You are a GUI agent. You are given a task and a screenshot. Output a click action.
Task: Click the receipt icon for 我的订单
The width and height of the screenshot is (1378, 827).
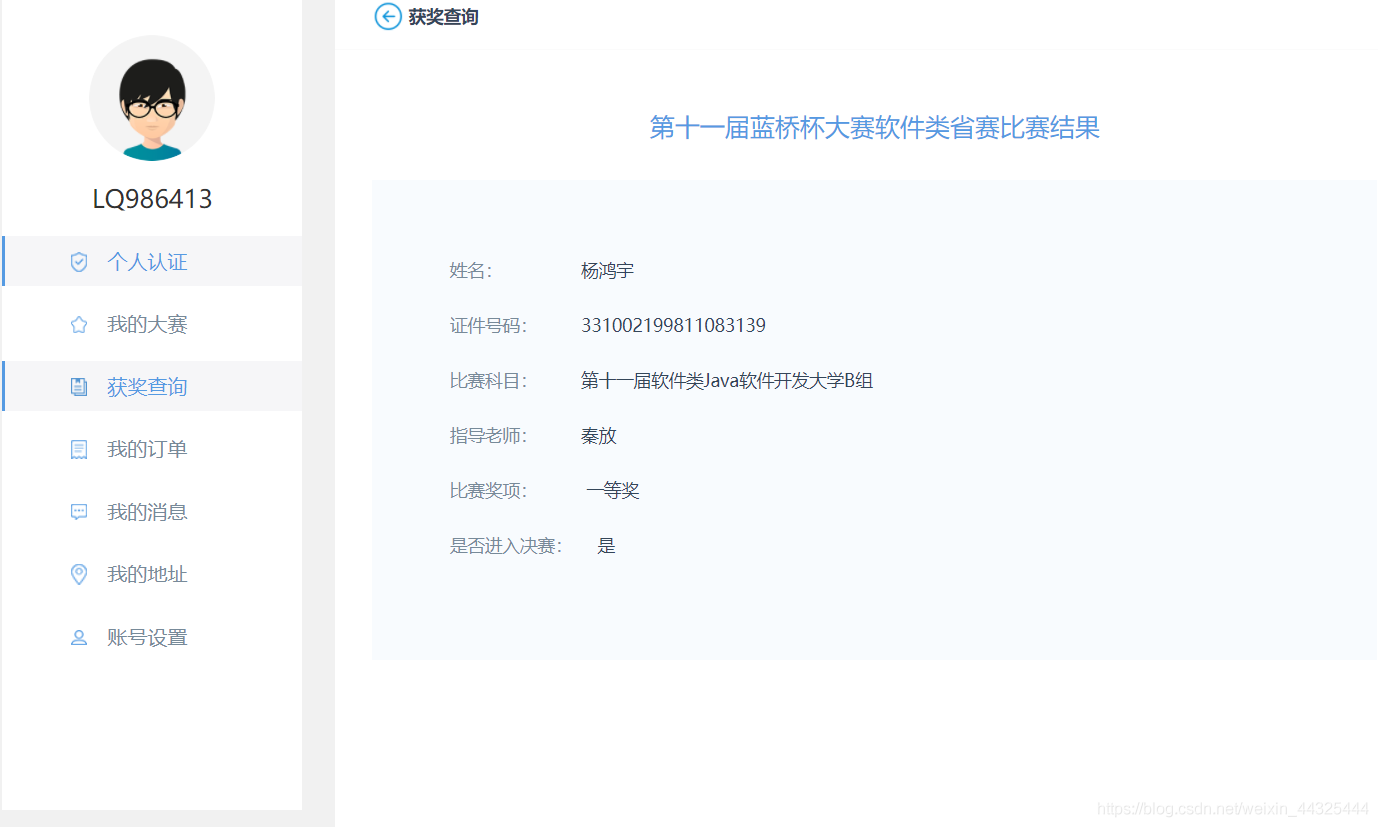pyautogui.click(x=79, y=449)
